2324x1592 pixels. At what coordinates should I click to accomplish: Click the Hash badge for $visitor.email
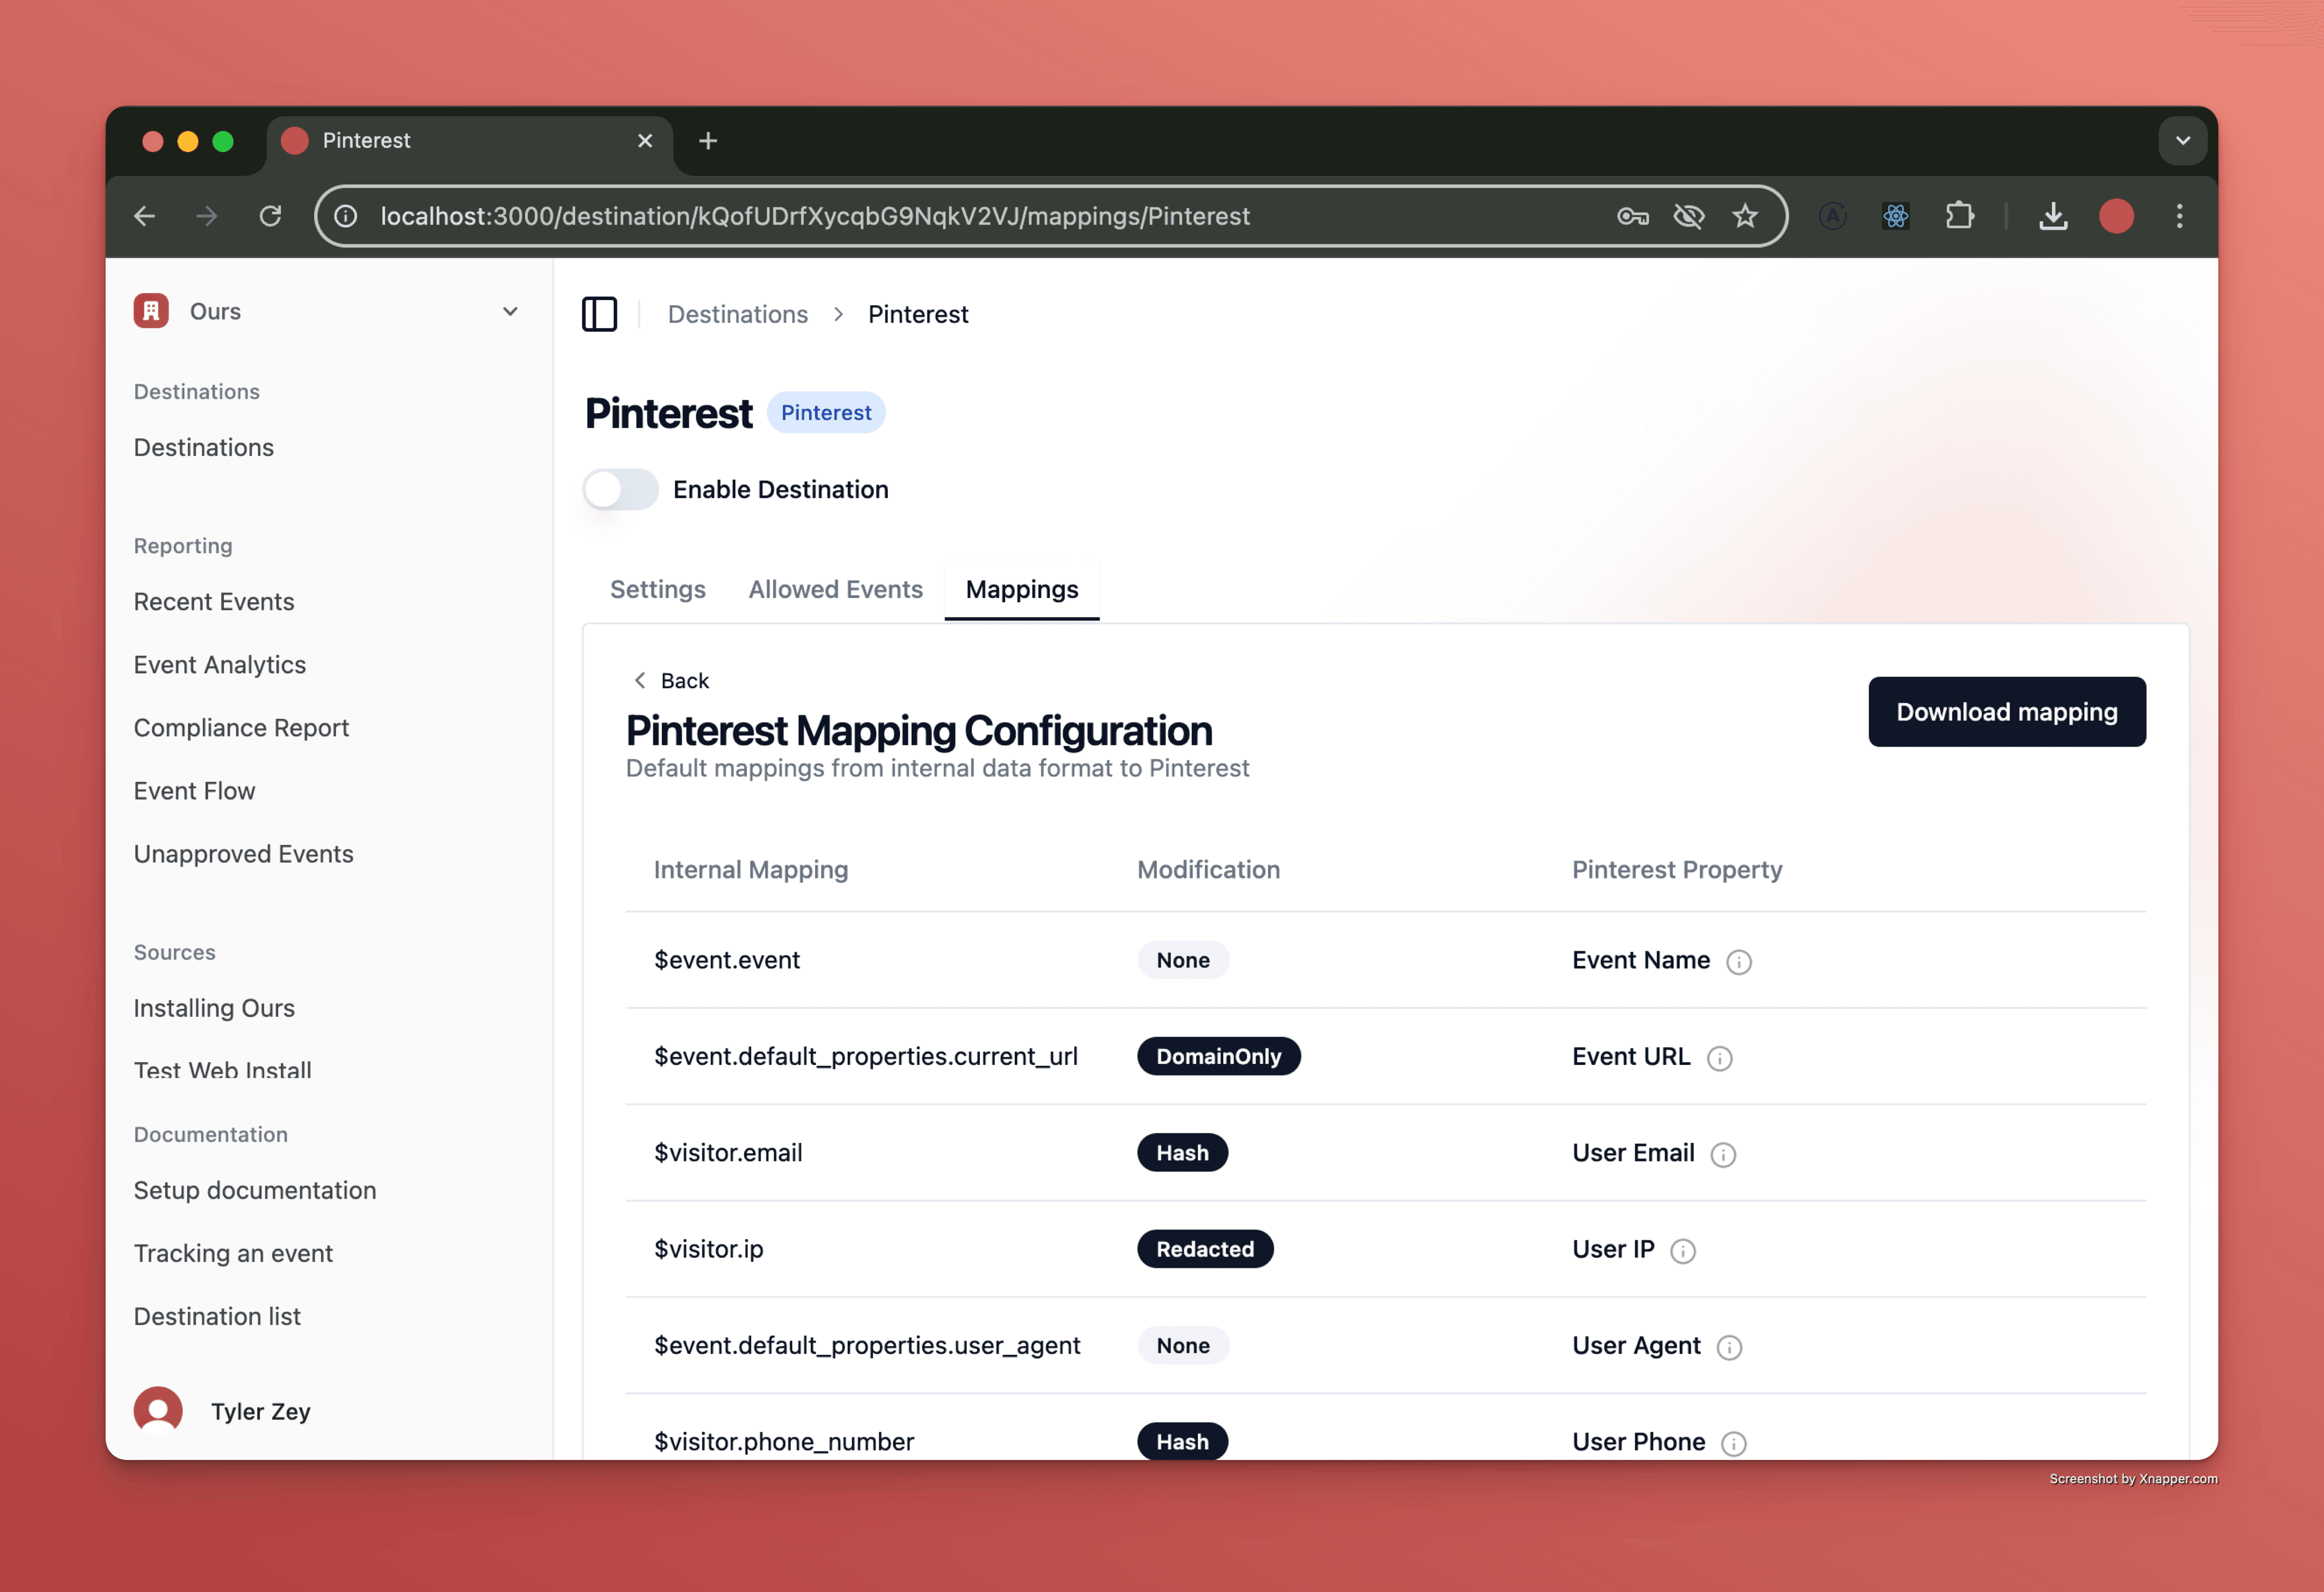click(x=1182, y=1152)
